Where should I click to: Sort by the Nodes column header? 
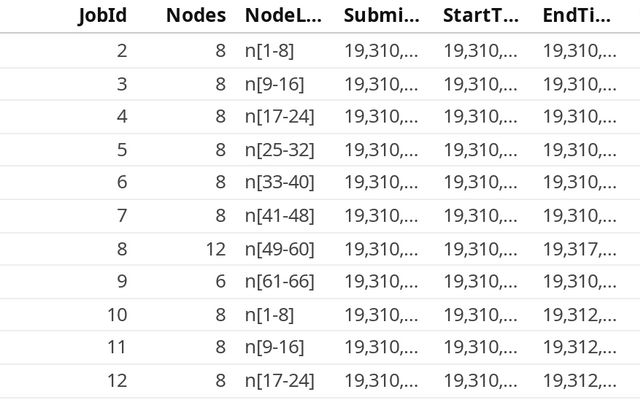196,16
